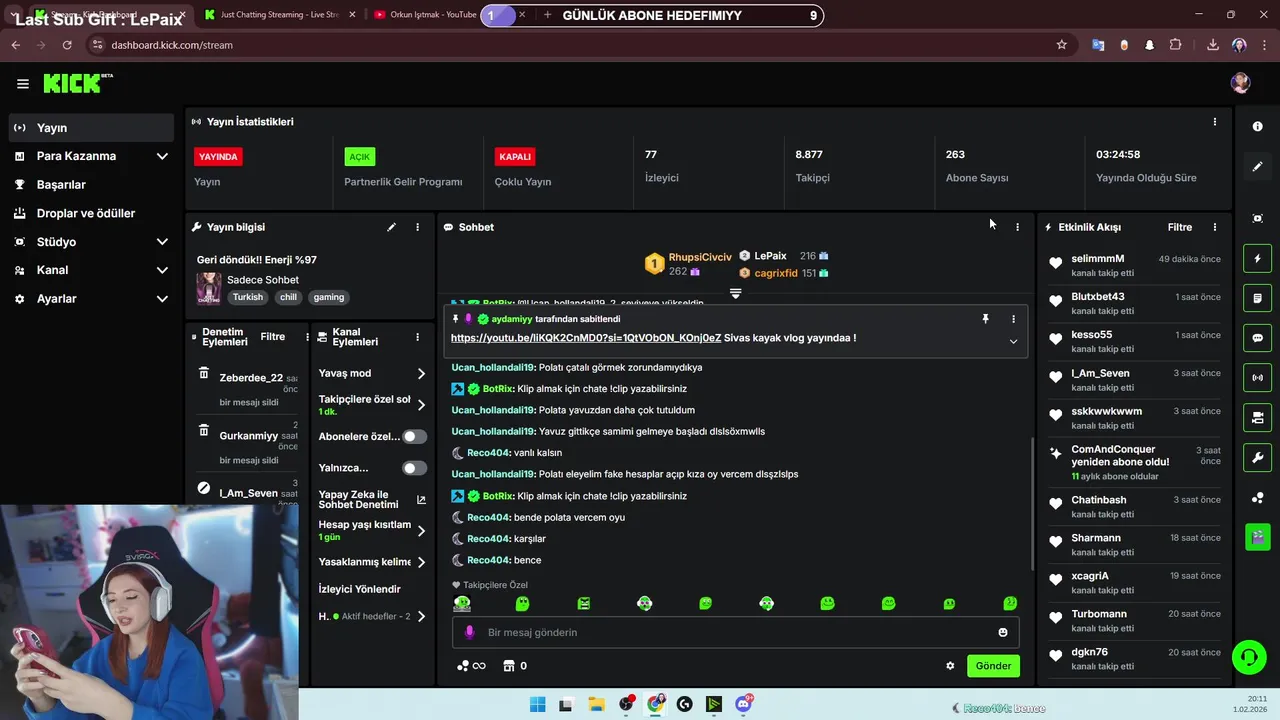The height and width of the screenshot is (720, 1280).
Task: Click the green clapperboard clip icon on the right sidebar
Action: coord(1257,537)
